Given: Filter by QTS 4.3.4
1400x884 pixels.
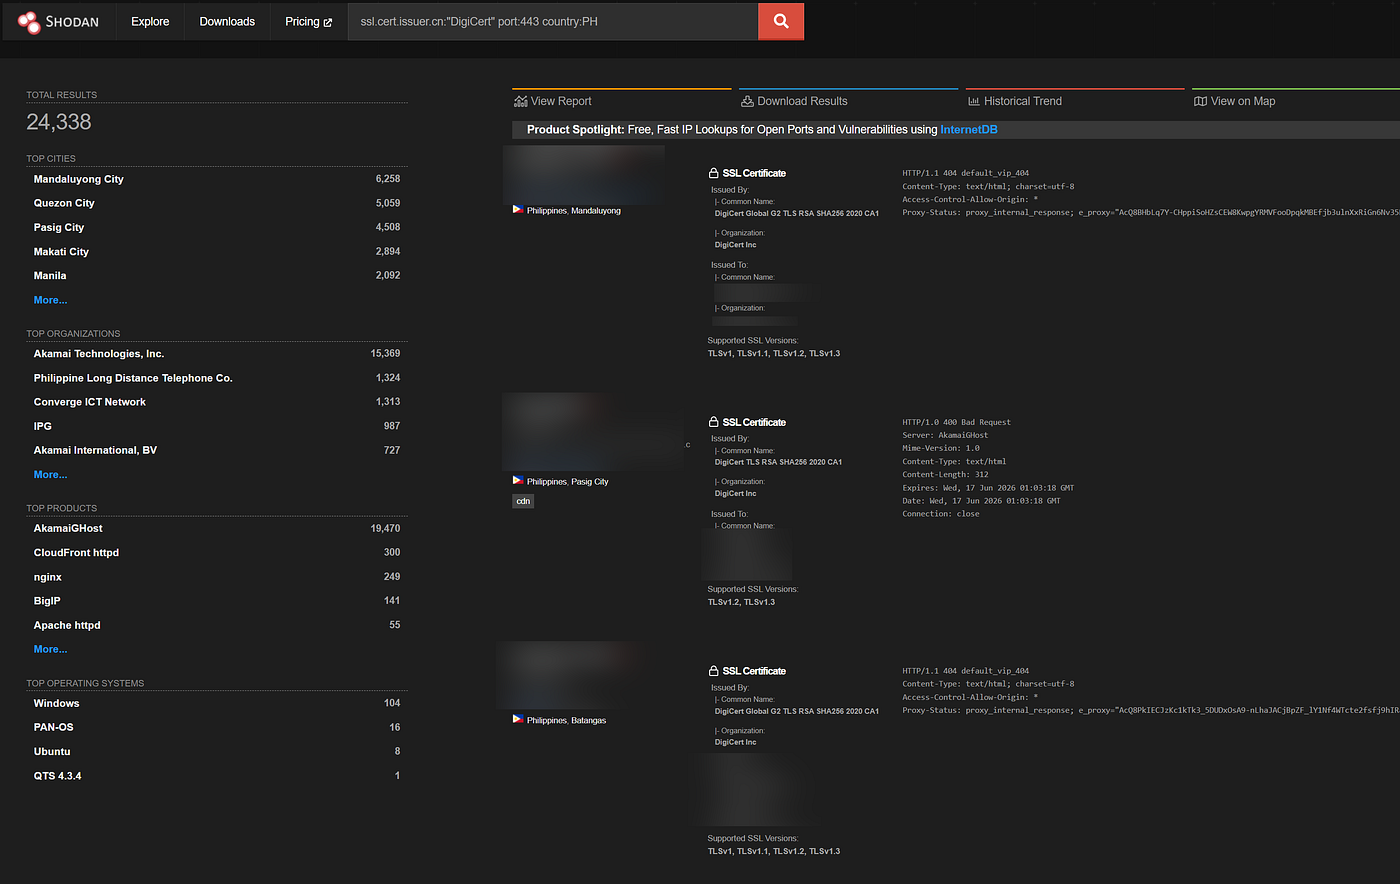Looking at the screenshot, I should tap(57, 776).
